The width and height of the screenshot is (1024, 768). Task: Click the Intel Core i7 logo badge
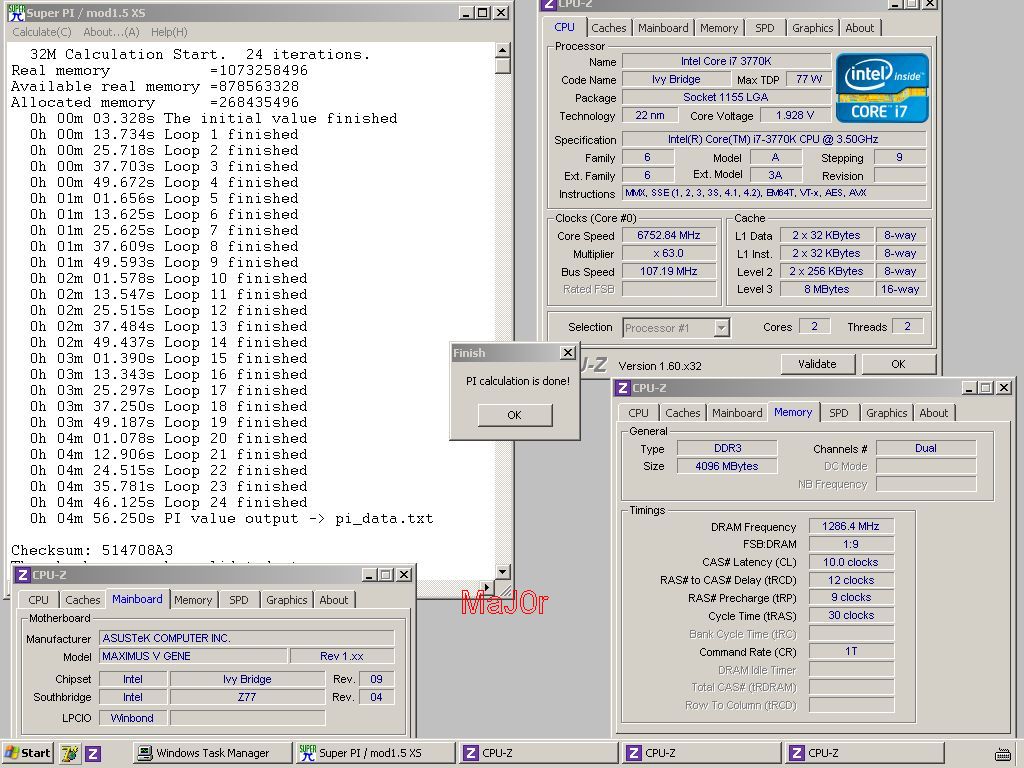882,88
